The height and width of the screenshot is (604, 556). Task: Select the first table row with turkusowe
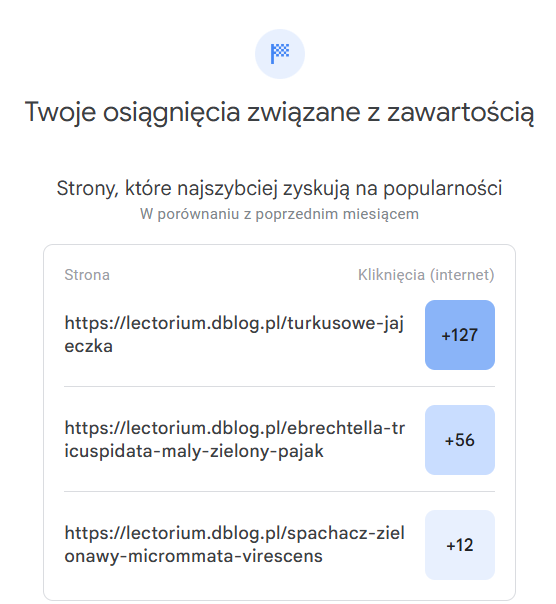(x=279, y=335)
